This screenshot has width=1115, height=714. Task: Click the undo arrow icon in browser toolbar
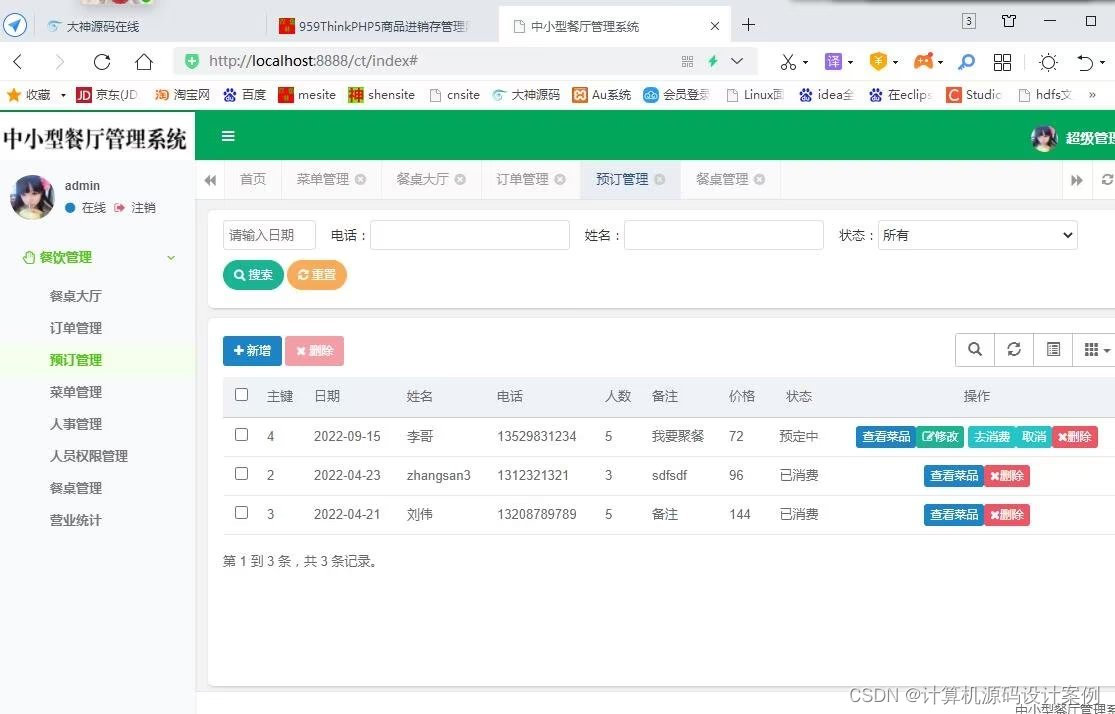point(1084,63)
